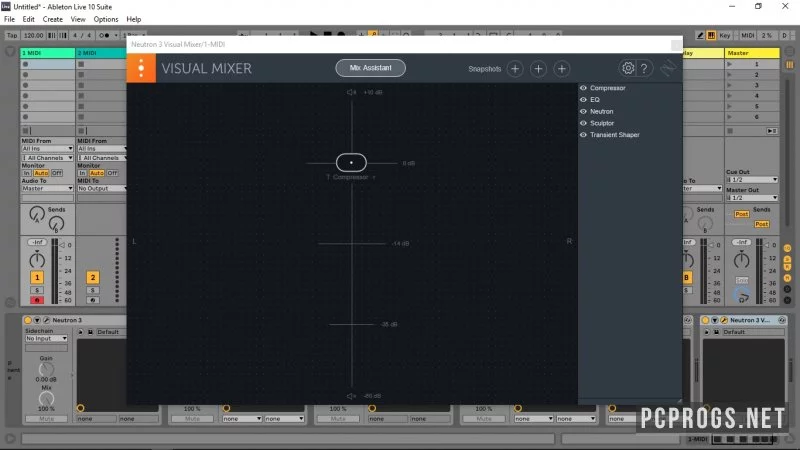
Task: Add the first snapshot plus button
Action: click(x=515, y=69)
